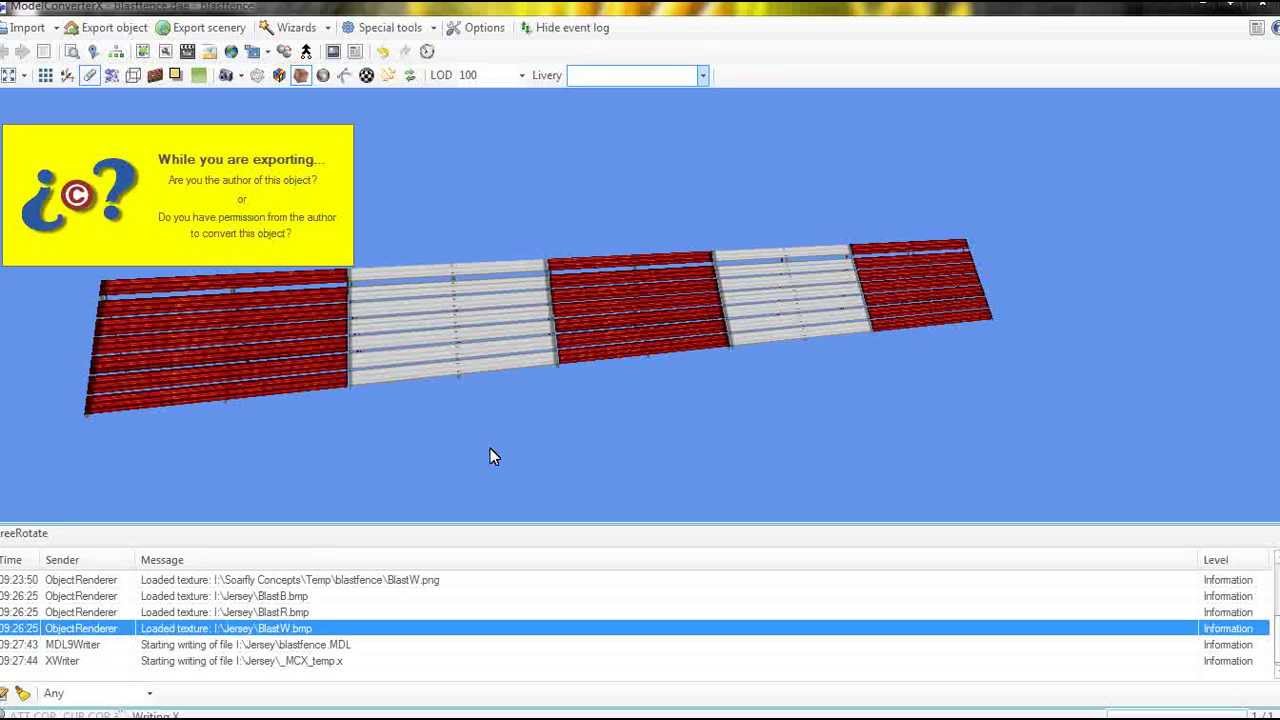Sort by the Message column header
This screenshot has width=1280, height=720.
pos(666,560)
